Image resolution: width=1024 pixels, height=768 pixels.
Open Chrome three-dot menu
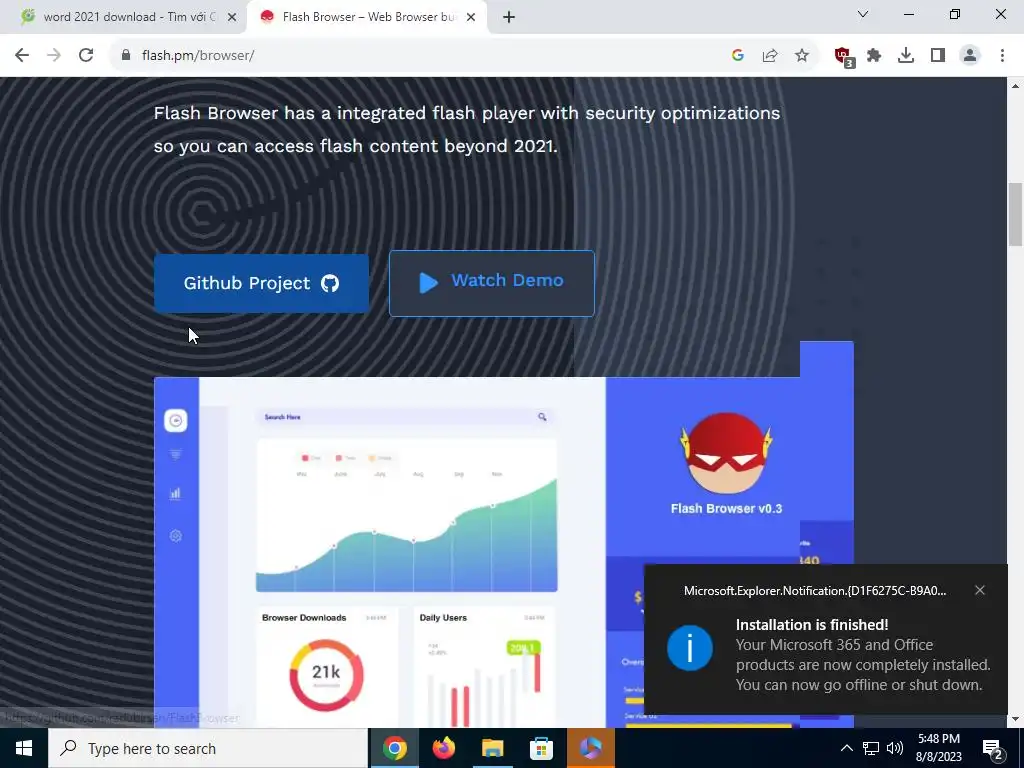click(x=1002, y=56)
